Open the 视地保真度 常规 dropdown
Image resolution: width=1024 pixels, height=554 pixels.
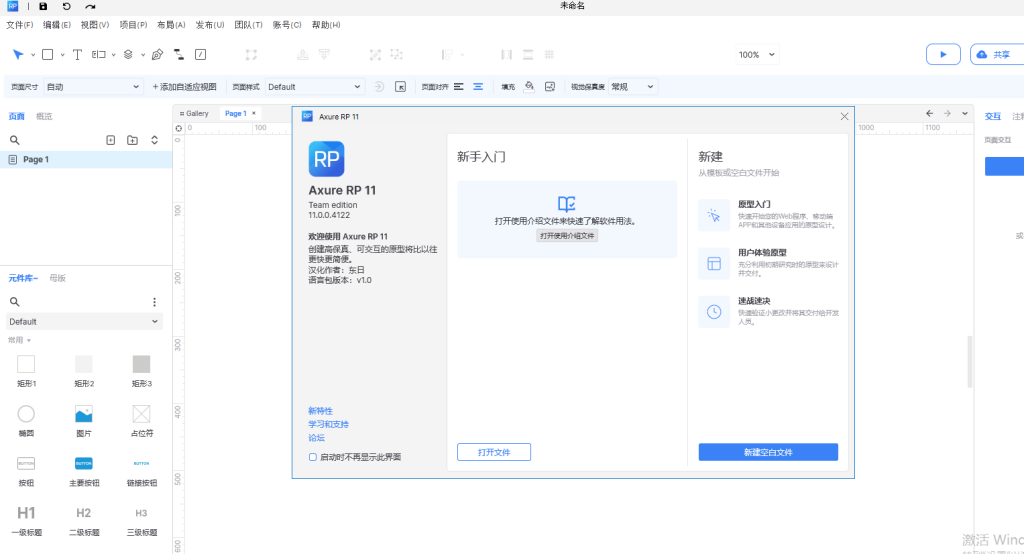coord(632,87)
